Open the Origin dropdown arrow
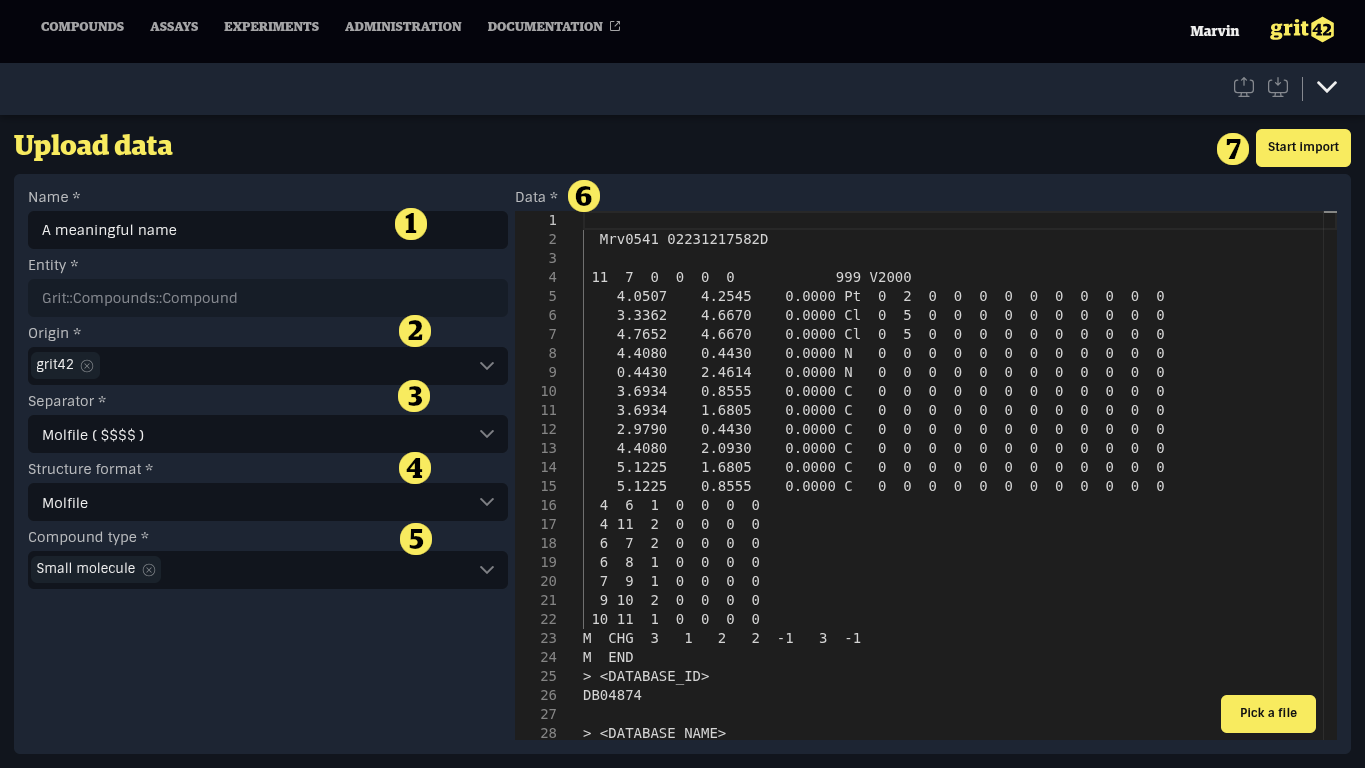The image size is (1365, 768). [x=487, y=366]
